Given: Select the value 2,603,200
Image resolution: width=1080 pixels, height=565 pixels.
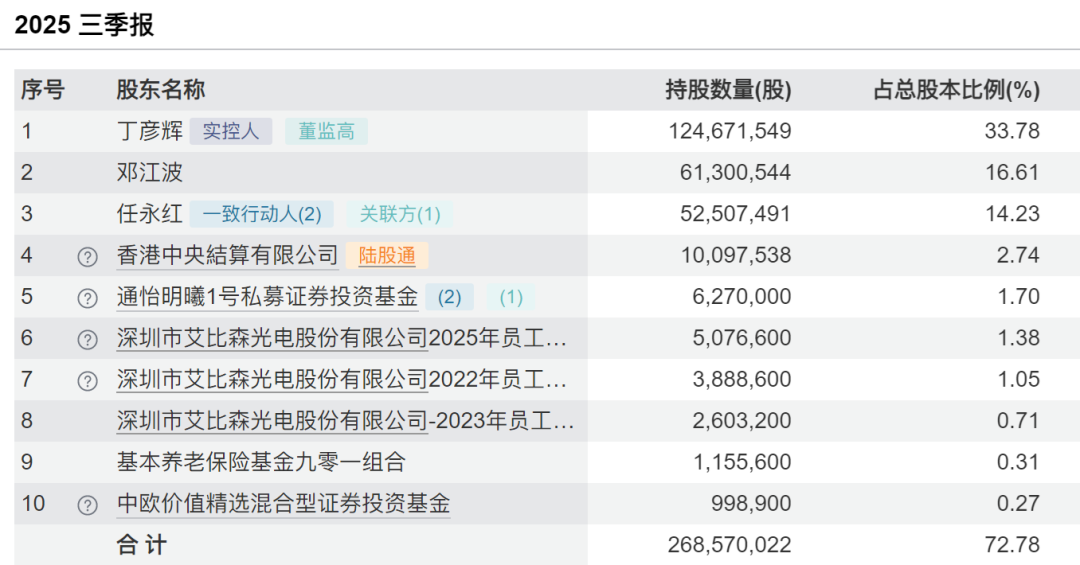Looking at the screenshot, I should pyautogui.click(x=742, y=421).
